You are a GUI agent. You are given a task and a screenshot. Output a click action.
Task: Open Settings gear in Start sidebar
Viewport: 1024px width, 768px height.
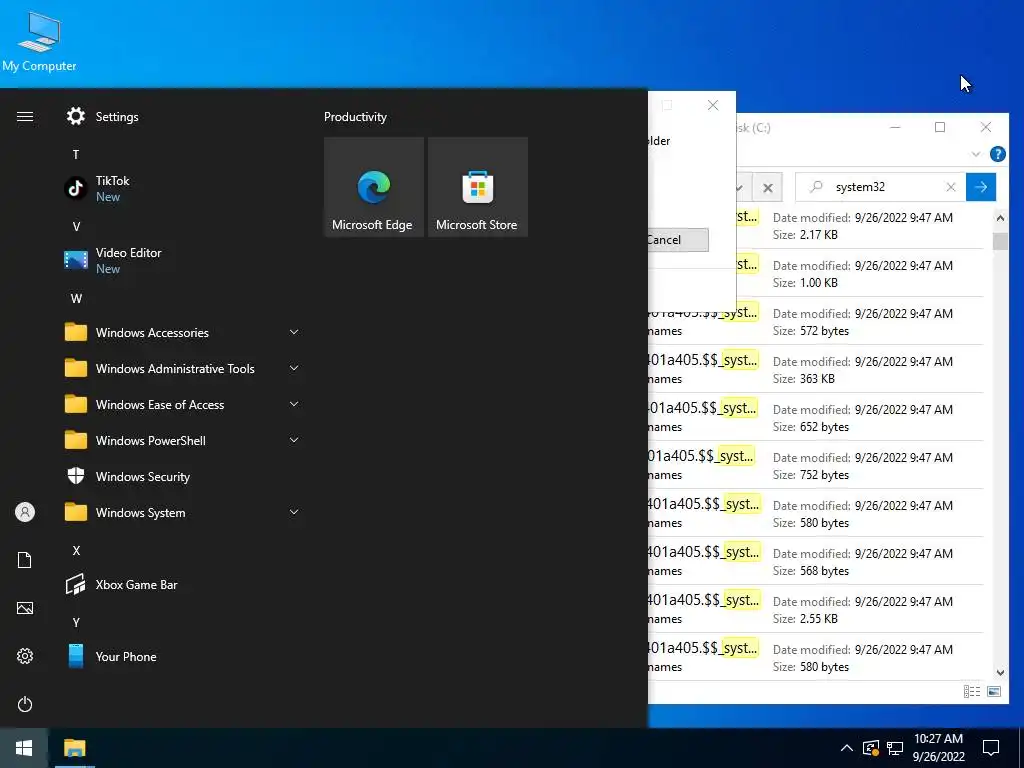[25, 656]
